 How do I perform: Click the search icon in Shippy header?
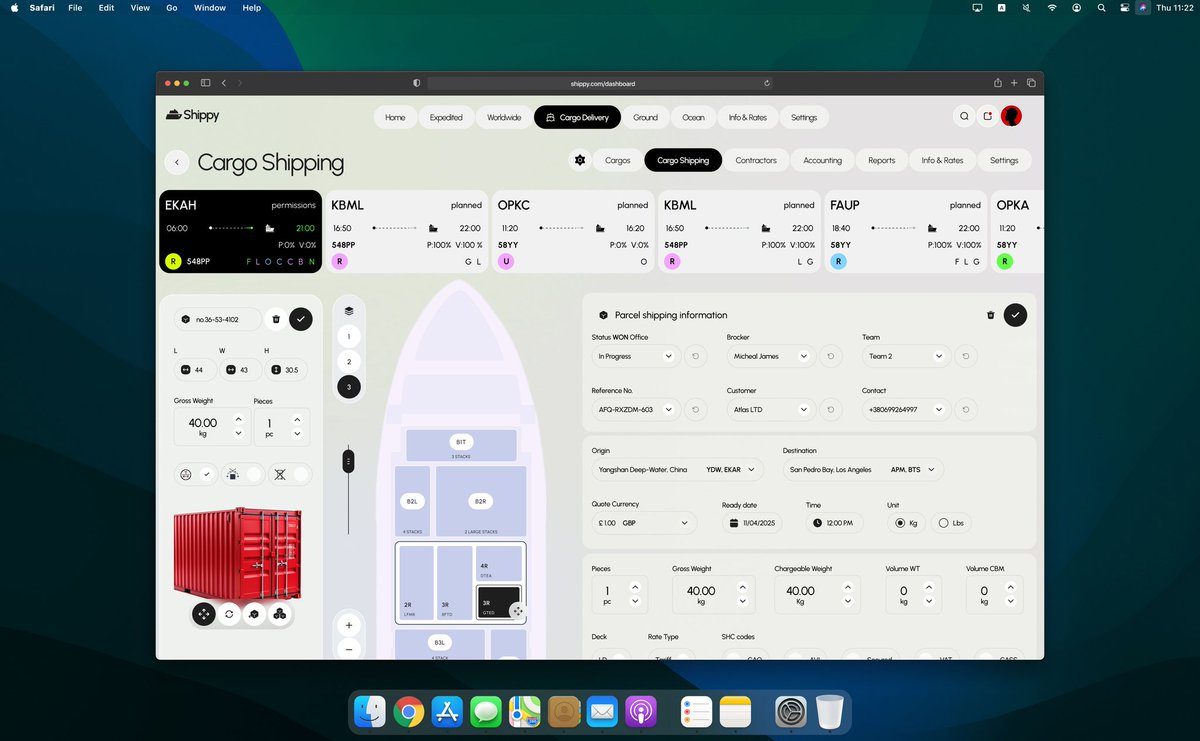tap(964, 117)
